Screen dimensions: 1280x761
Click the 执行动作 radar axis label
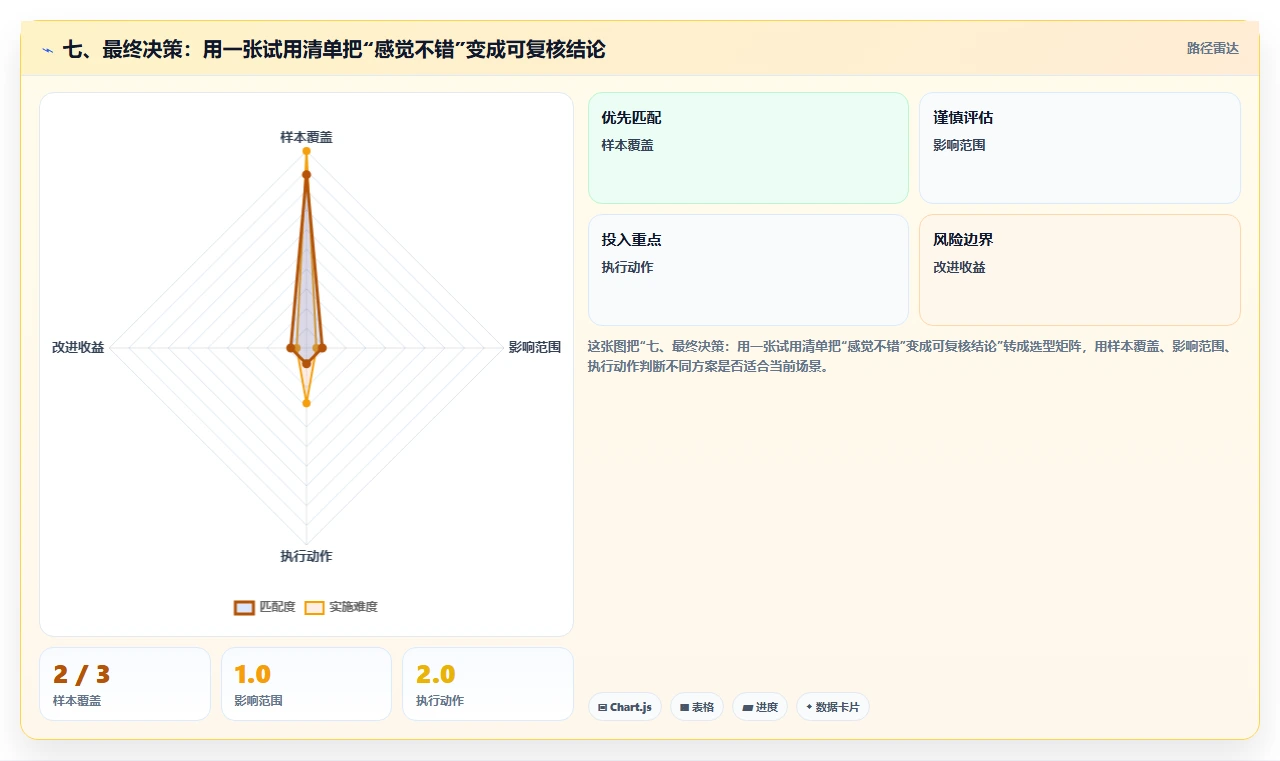point(306,556)
